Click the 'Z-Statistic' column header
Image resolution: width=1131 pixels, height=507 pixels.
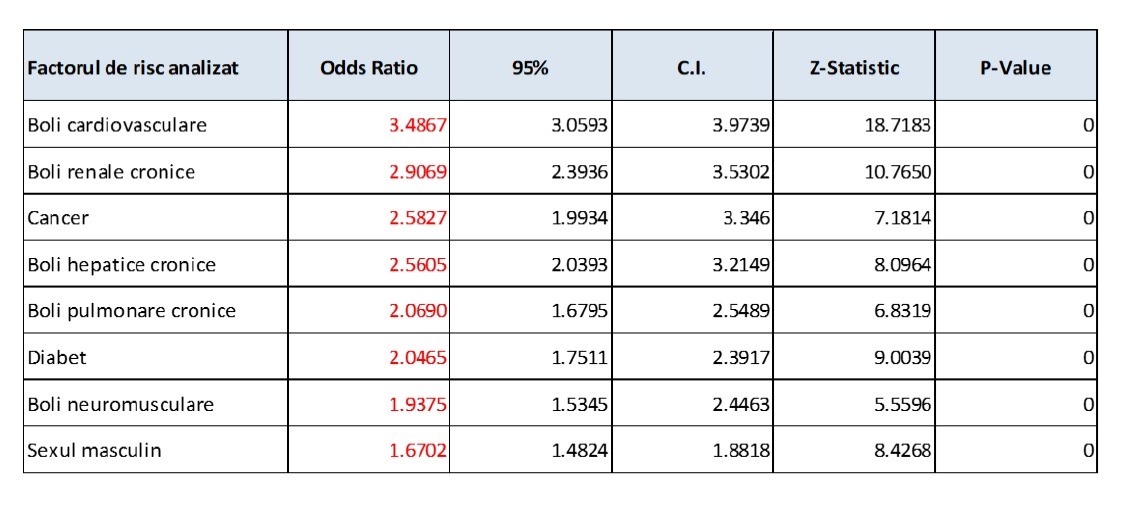854,69
